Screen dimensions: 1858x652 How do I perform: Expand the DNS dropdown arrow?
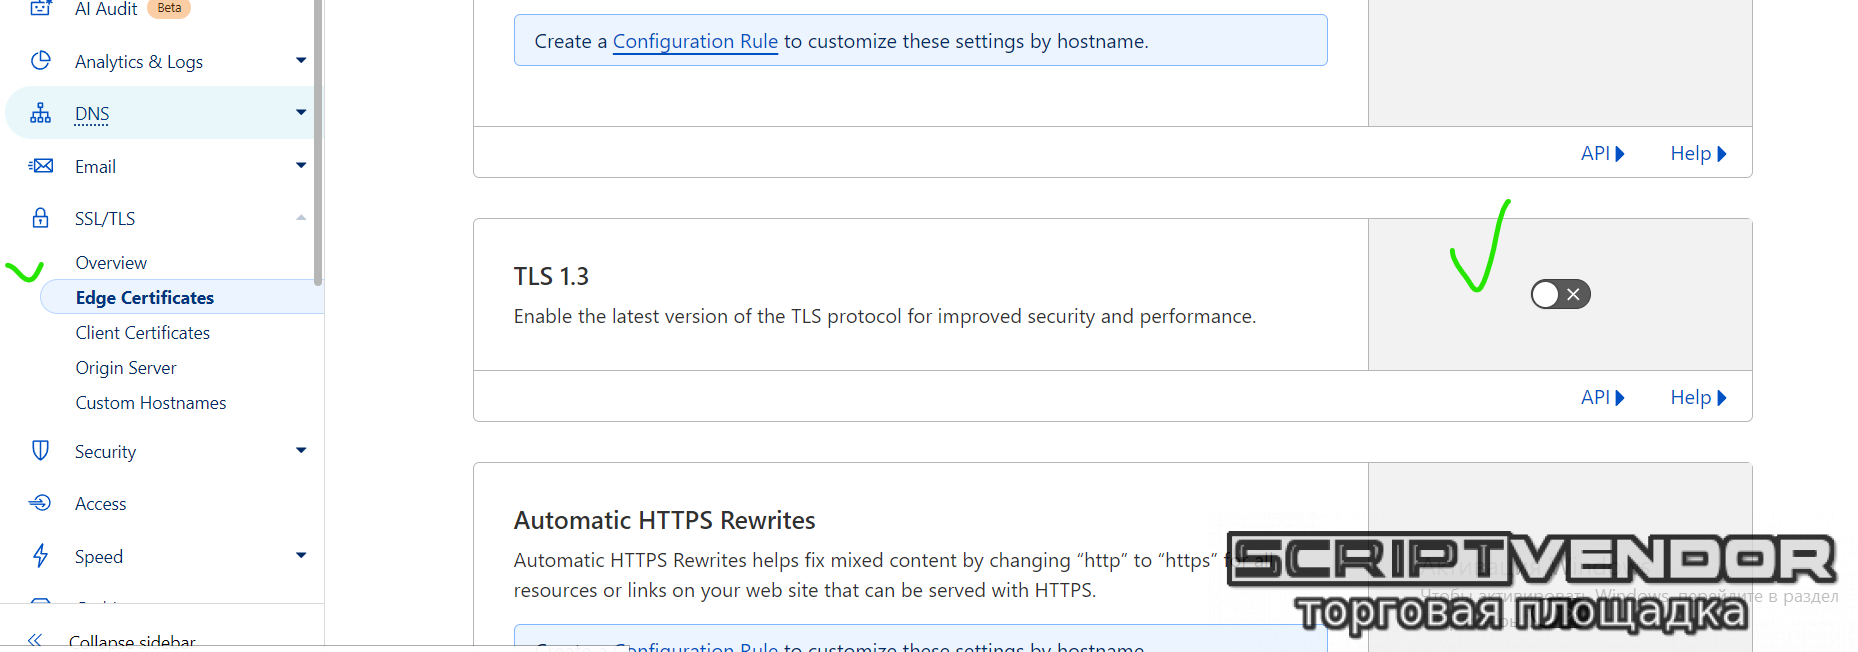pyautogui.click(x=301, y=113)
